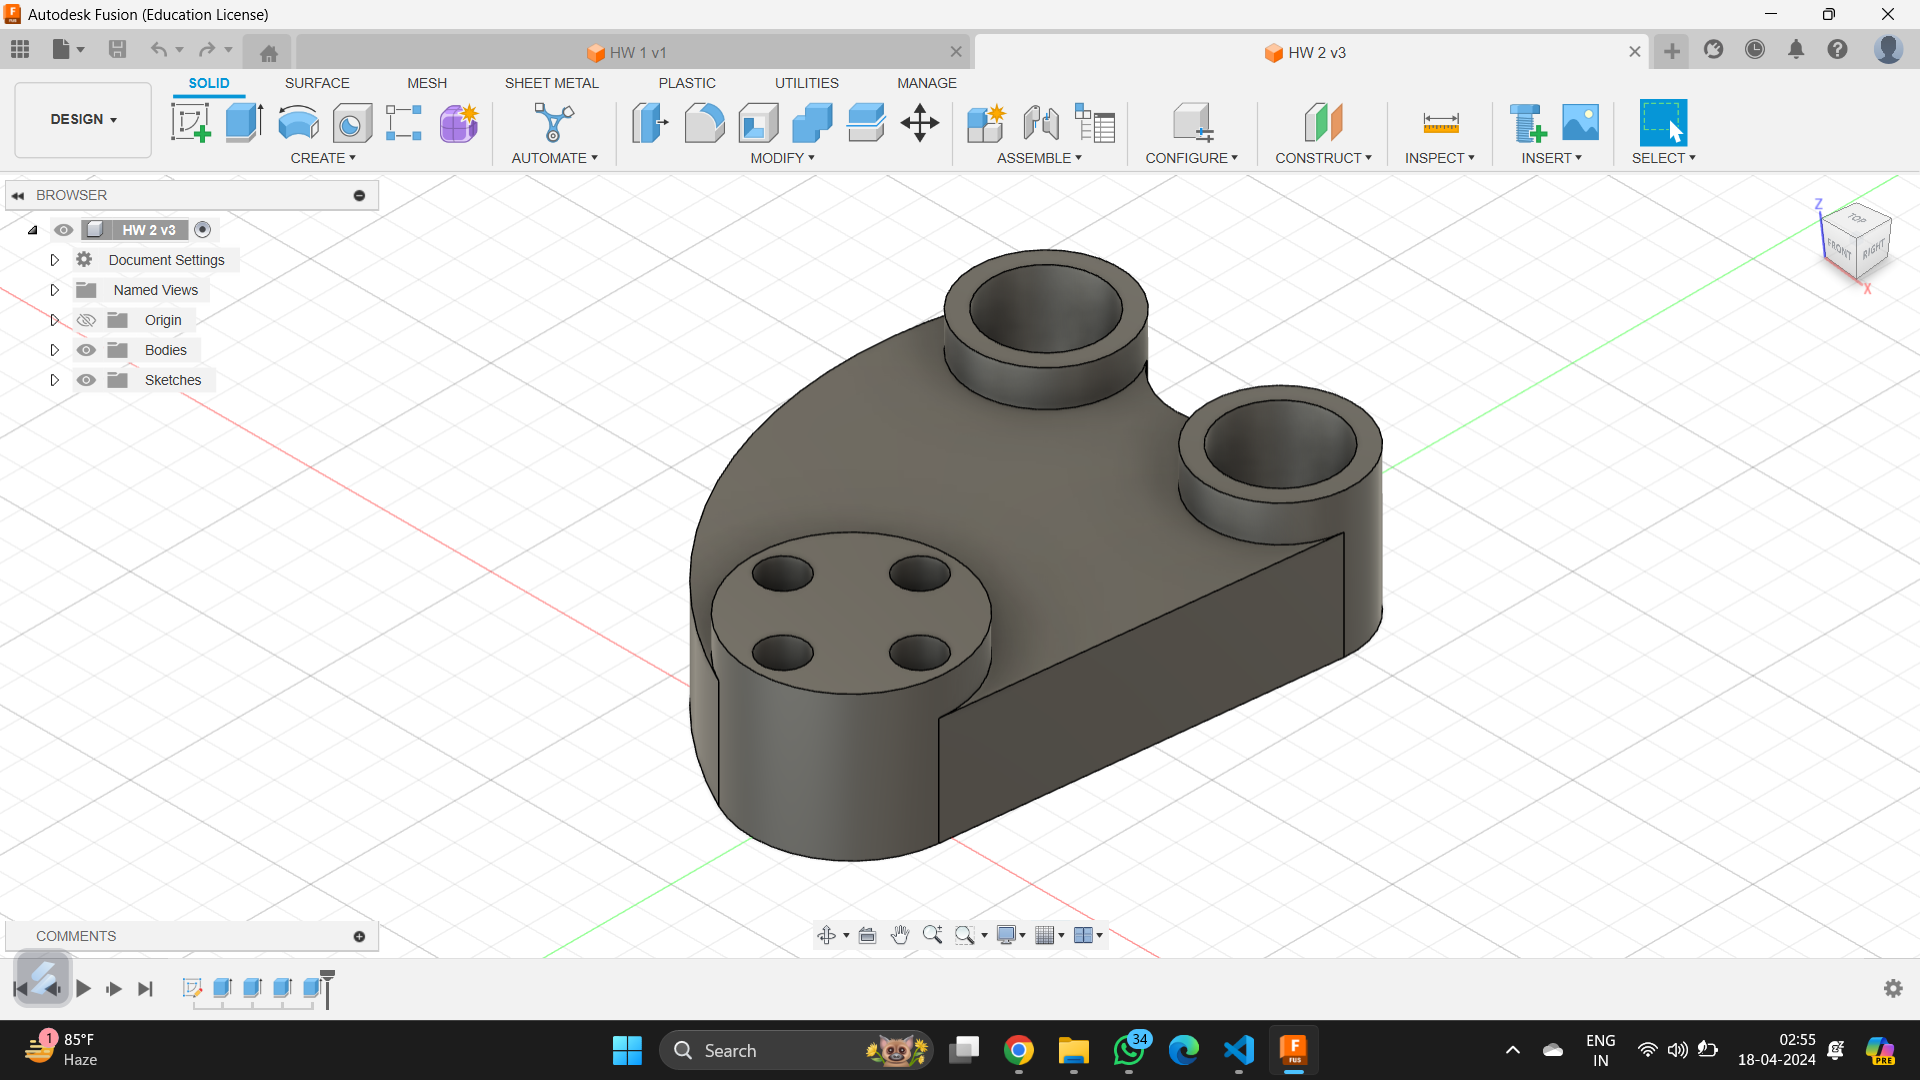This screenshot has height=1080, width=1920.
Task: Open the CONSTRUCT dropdown menu
Action: click(x=1323, y=158)
